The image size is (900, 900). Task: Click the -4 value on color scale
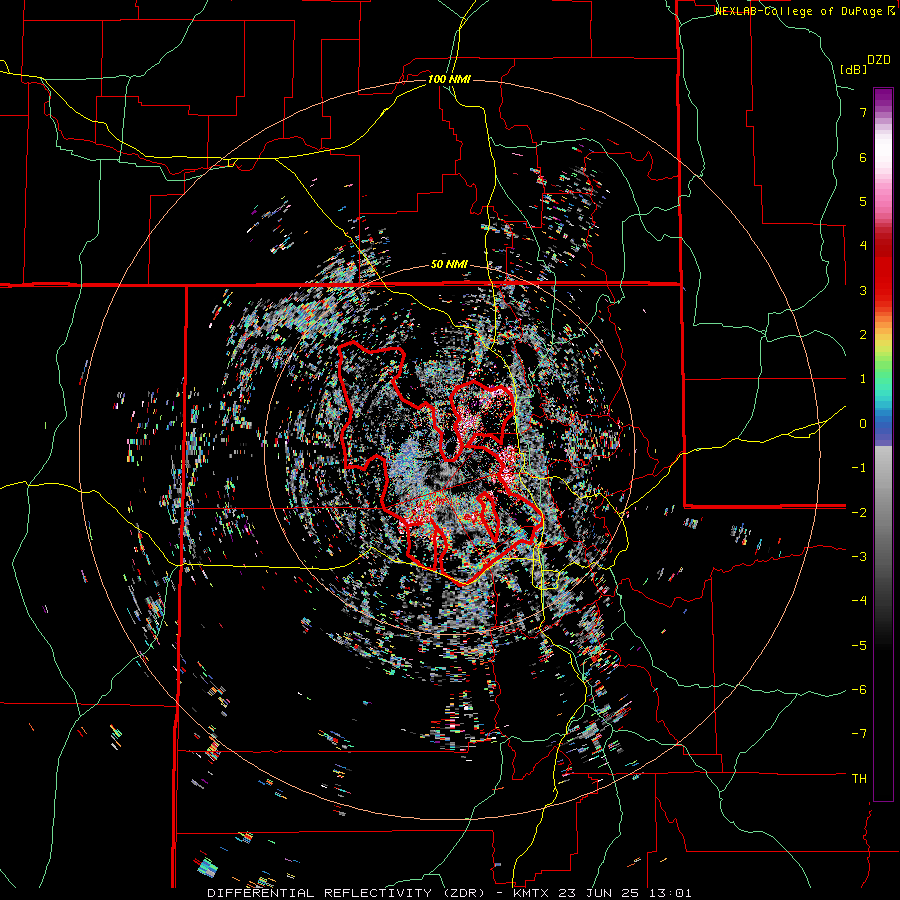859,601
